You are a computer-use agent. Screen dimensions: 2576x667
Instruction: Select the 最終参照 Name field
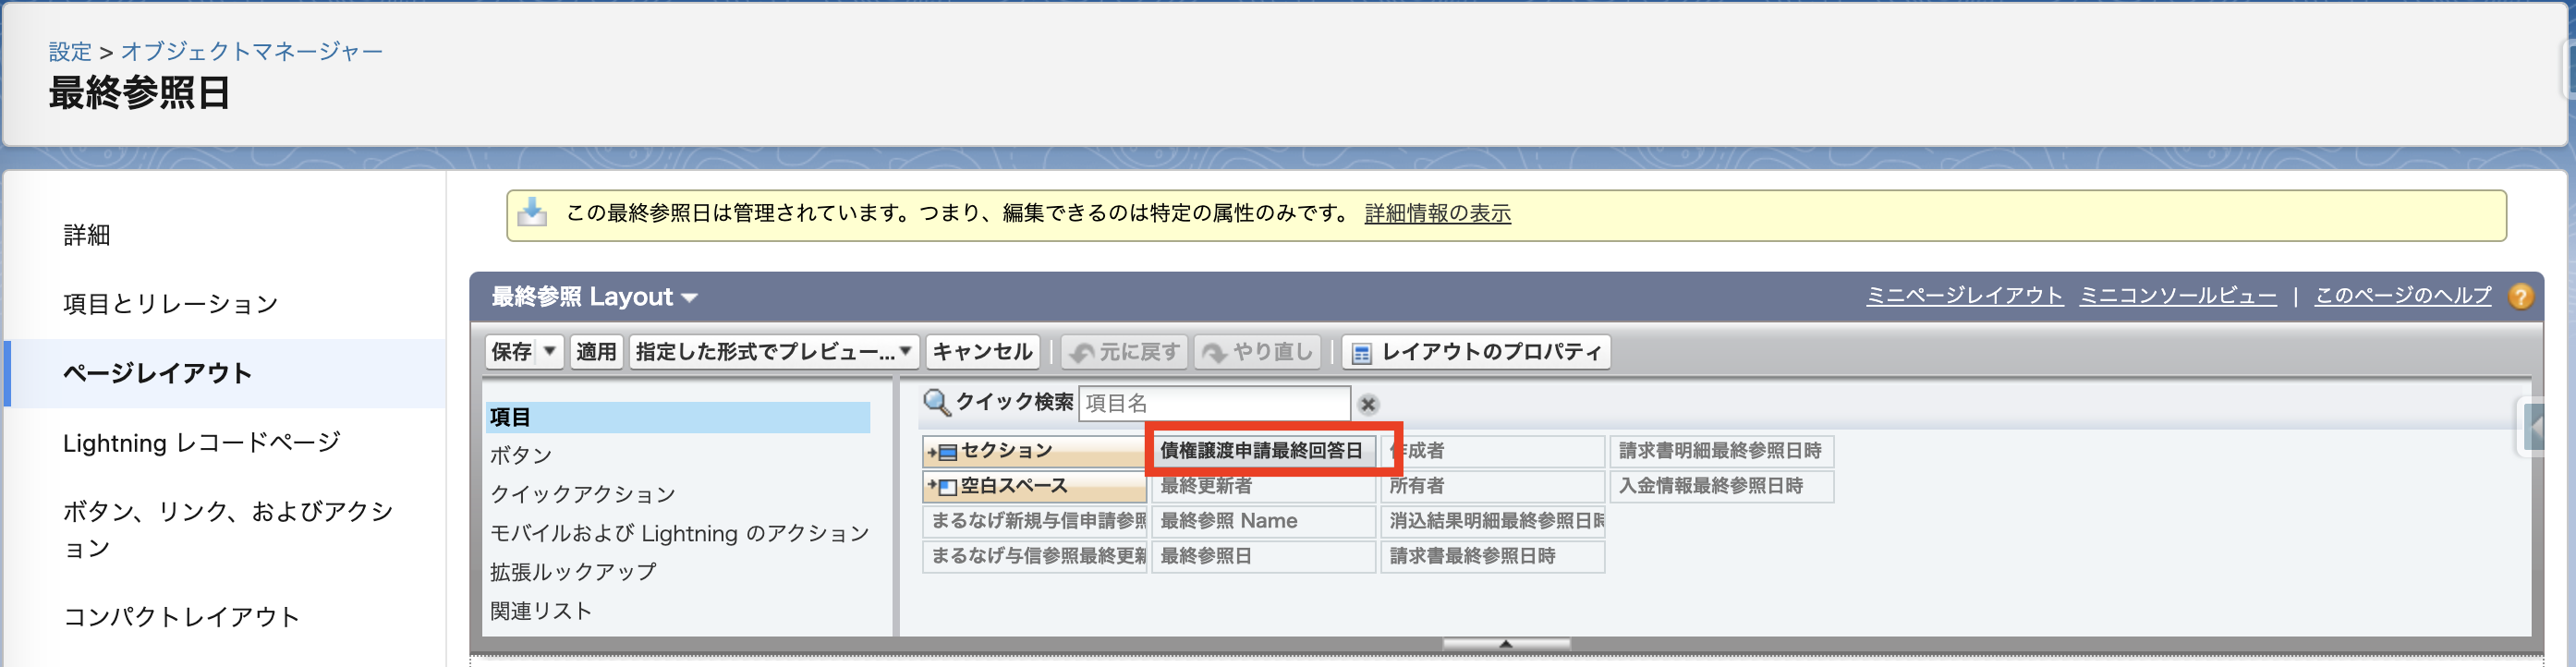click(1263, 521)
